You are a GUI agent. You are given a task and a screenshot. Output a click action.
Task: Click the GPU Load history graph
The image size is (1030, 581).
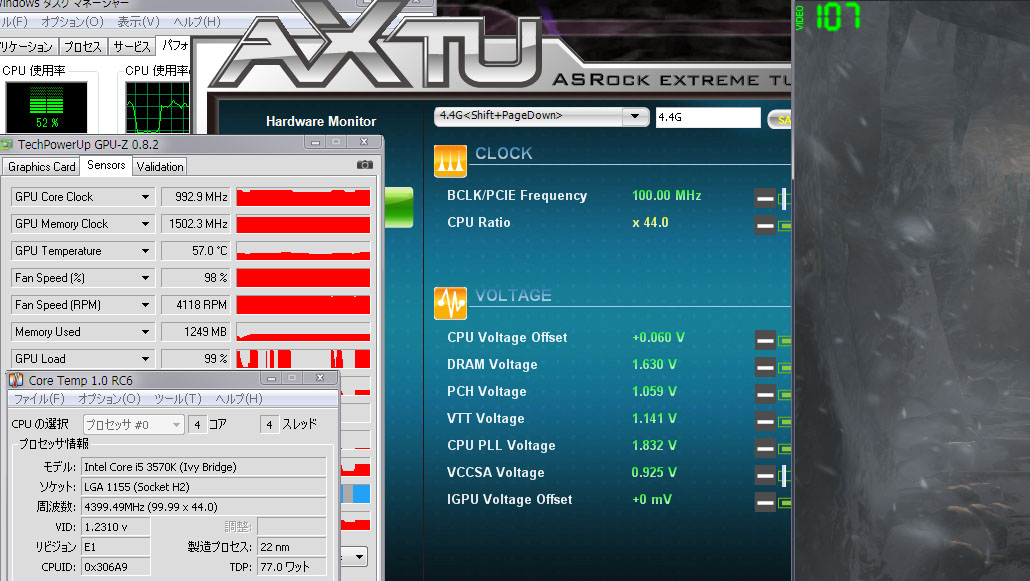tap(303, 358)
